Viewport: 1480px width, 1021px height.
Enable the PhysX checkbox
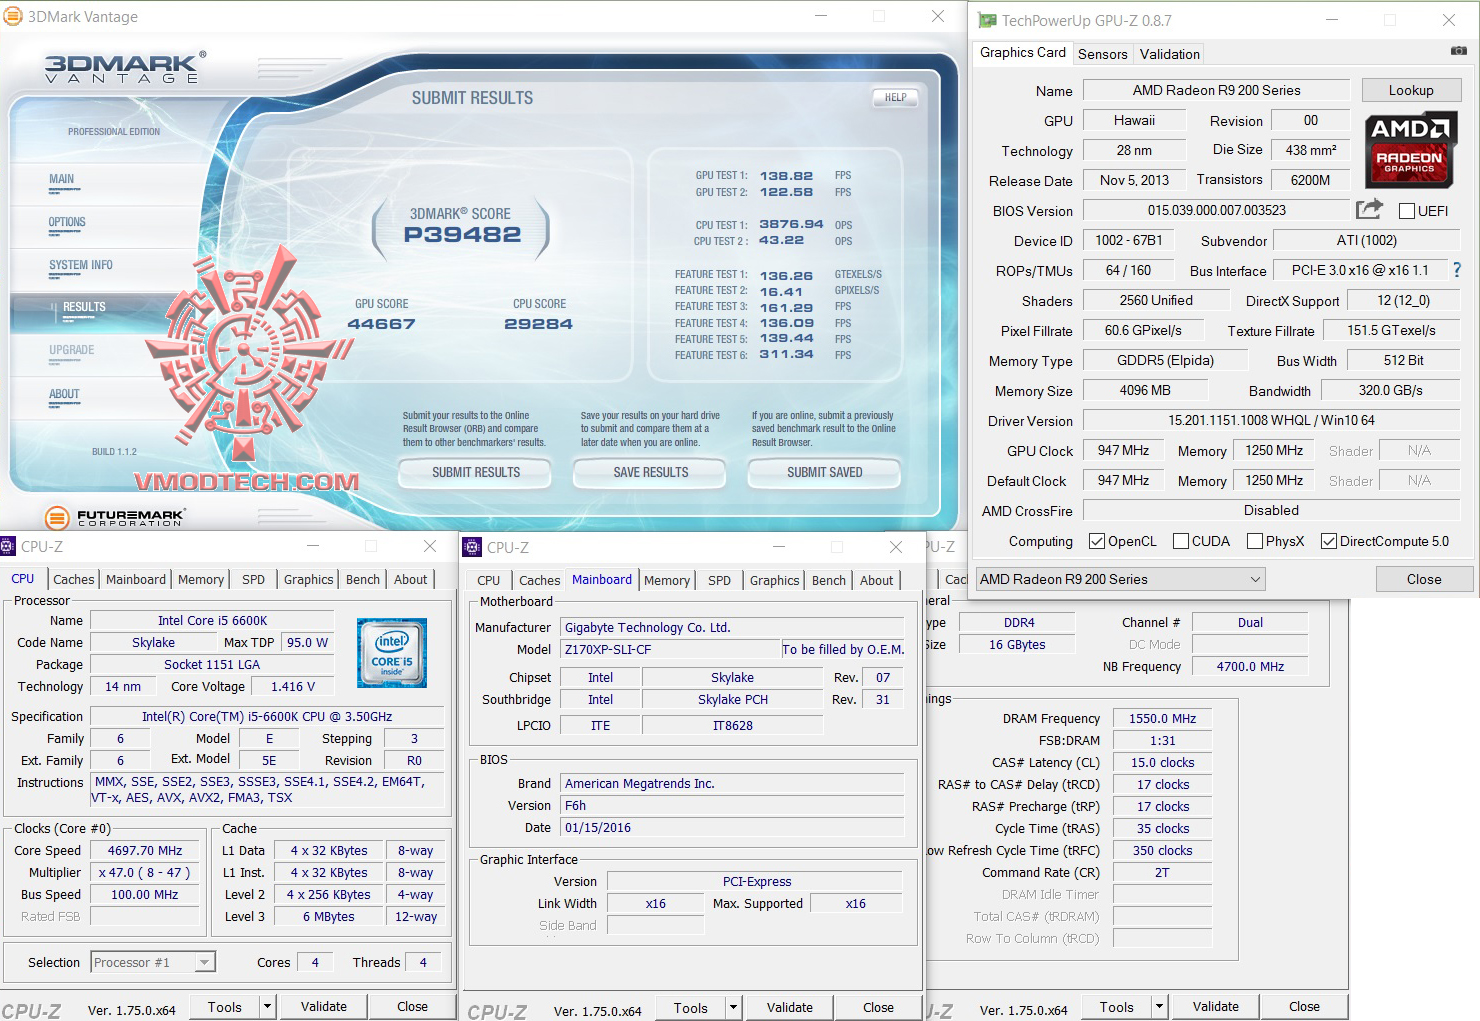[1255, 541]
